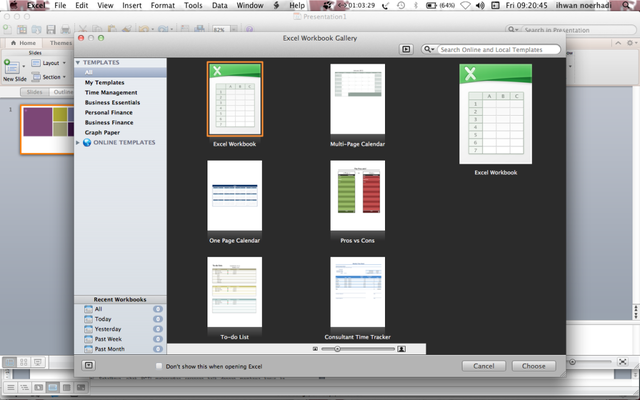Screen dimensions: 640x400
Task: Select the One Page Calendar template
Action: click(x=235, y=196)
